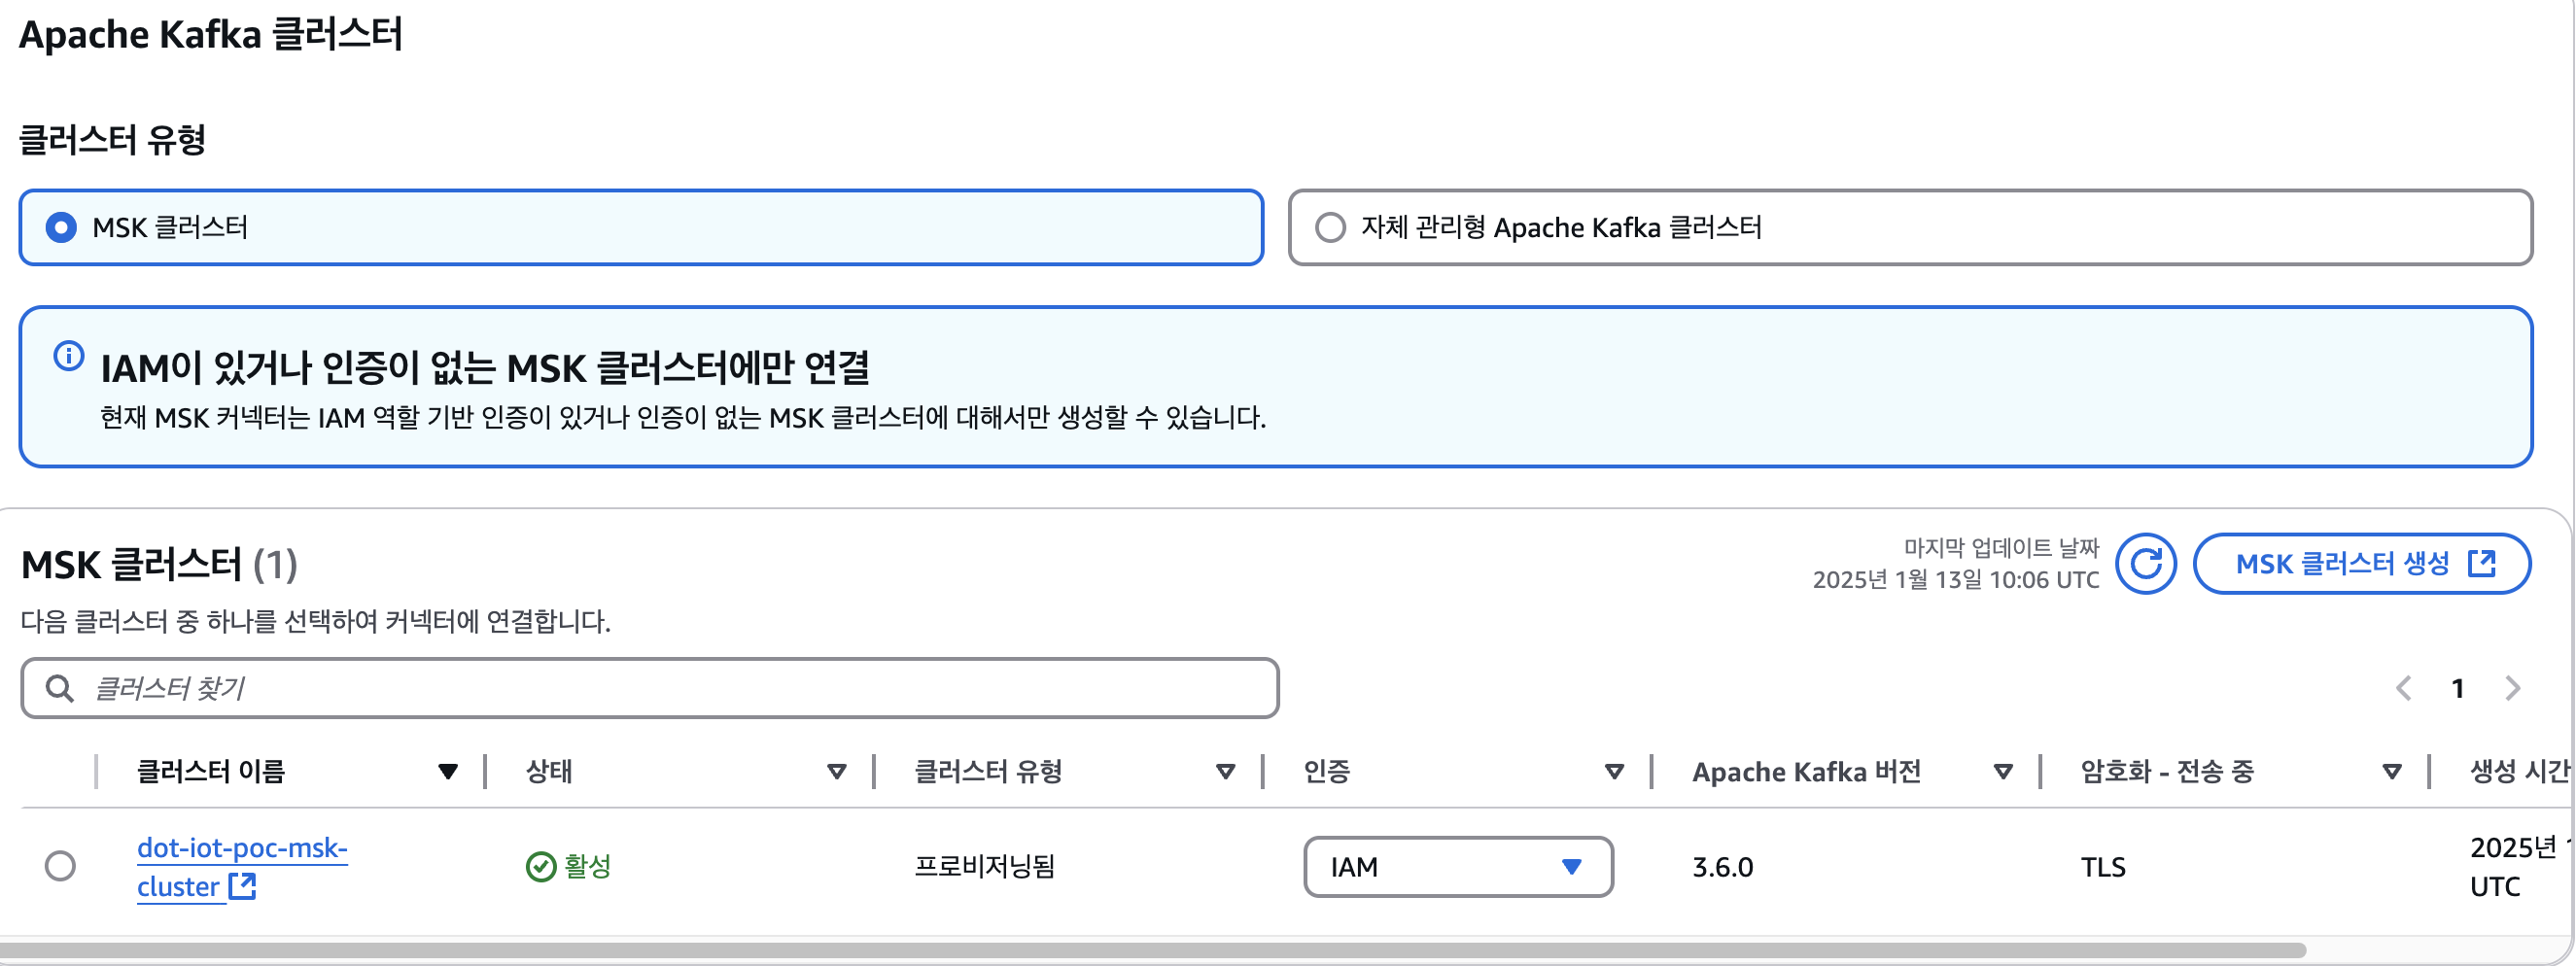
Task: Click the 클러스터 찾기 search field
Action: pyautogui.click(x=650, y=688)
